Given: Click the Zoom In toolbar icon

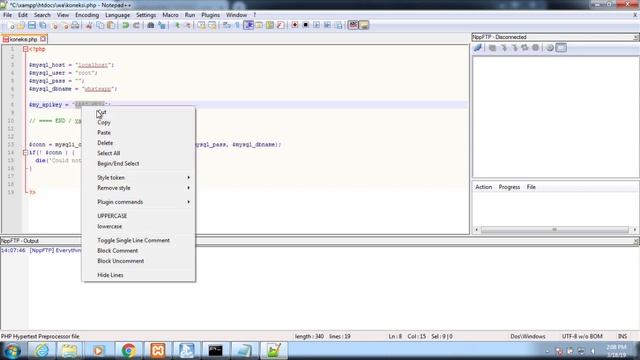Looking at the screenshot, I should (x=177, y=25).
